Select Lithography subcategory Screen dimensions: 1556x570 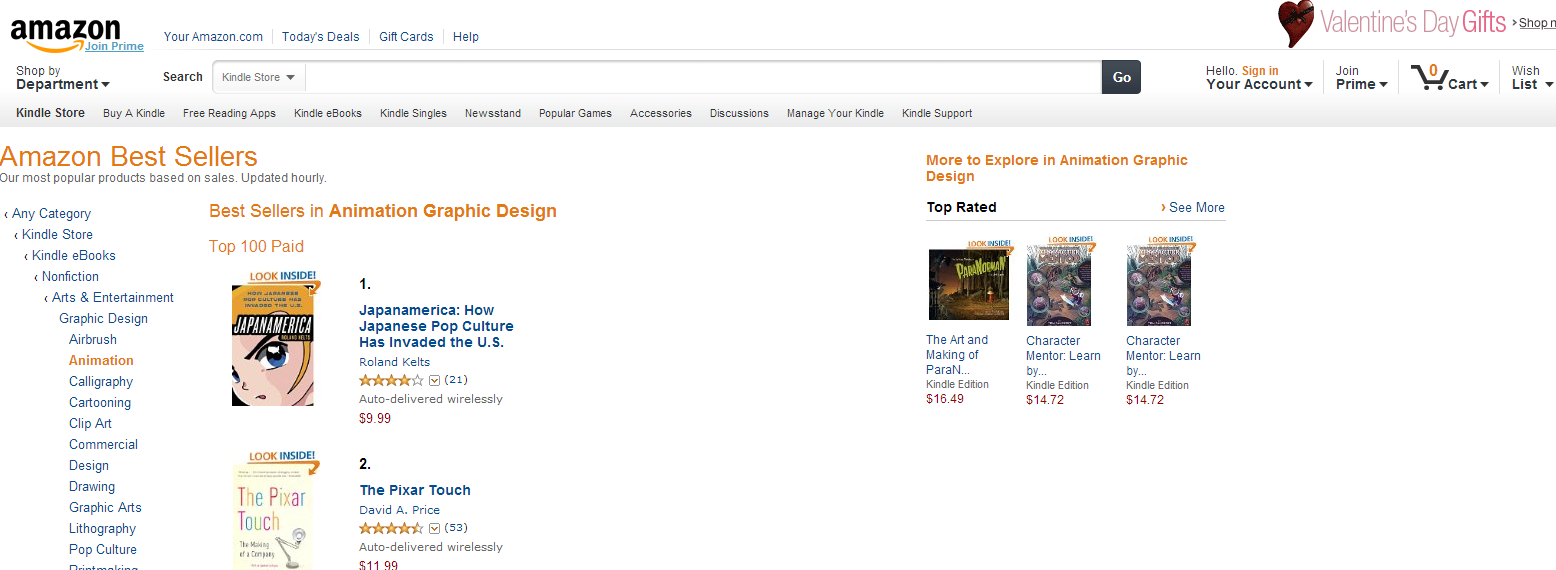point(102,529)
